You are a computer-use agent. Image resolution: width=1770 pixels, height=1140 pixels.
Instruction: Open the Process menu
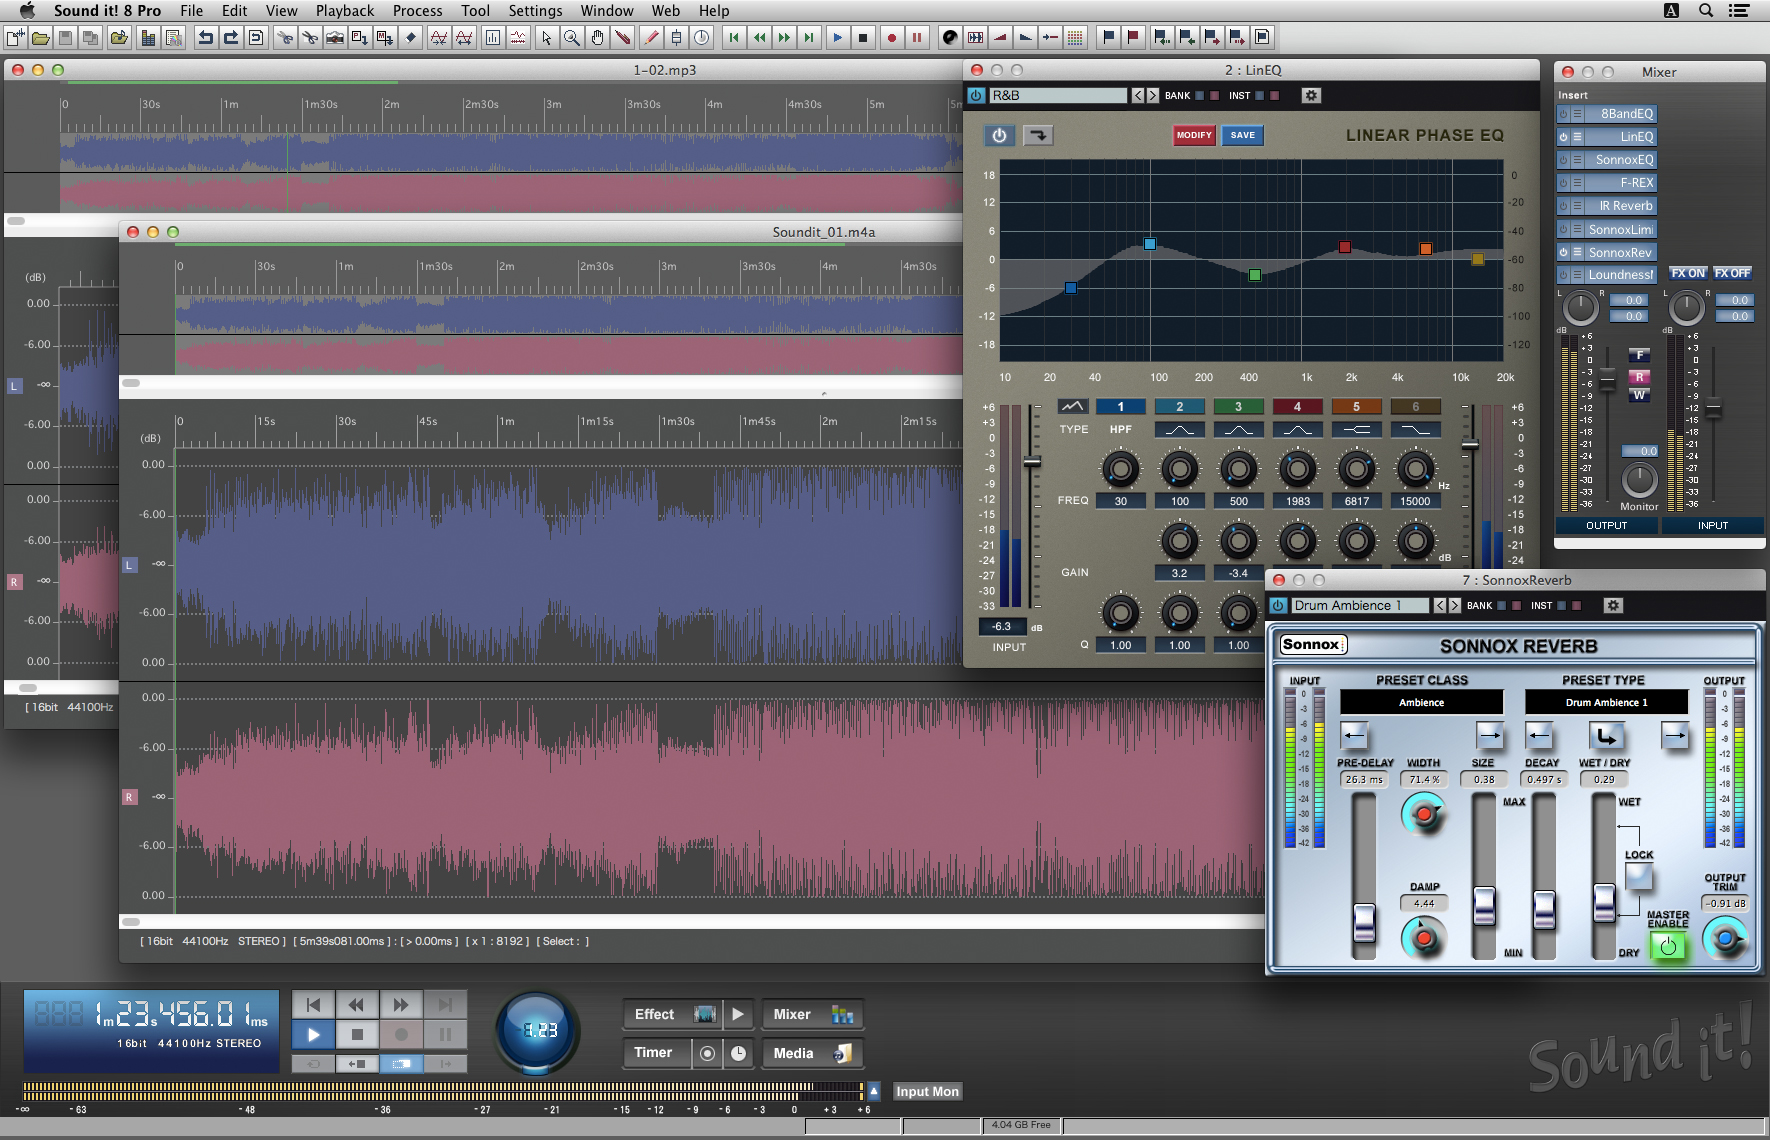(417, 11)
